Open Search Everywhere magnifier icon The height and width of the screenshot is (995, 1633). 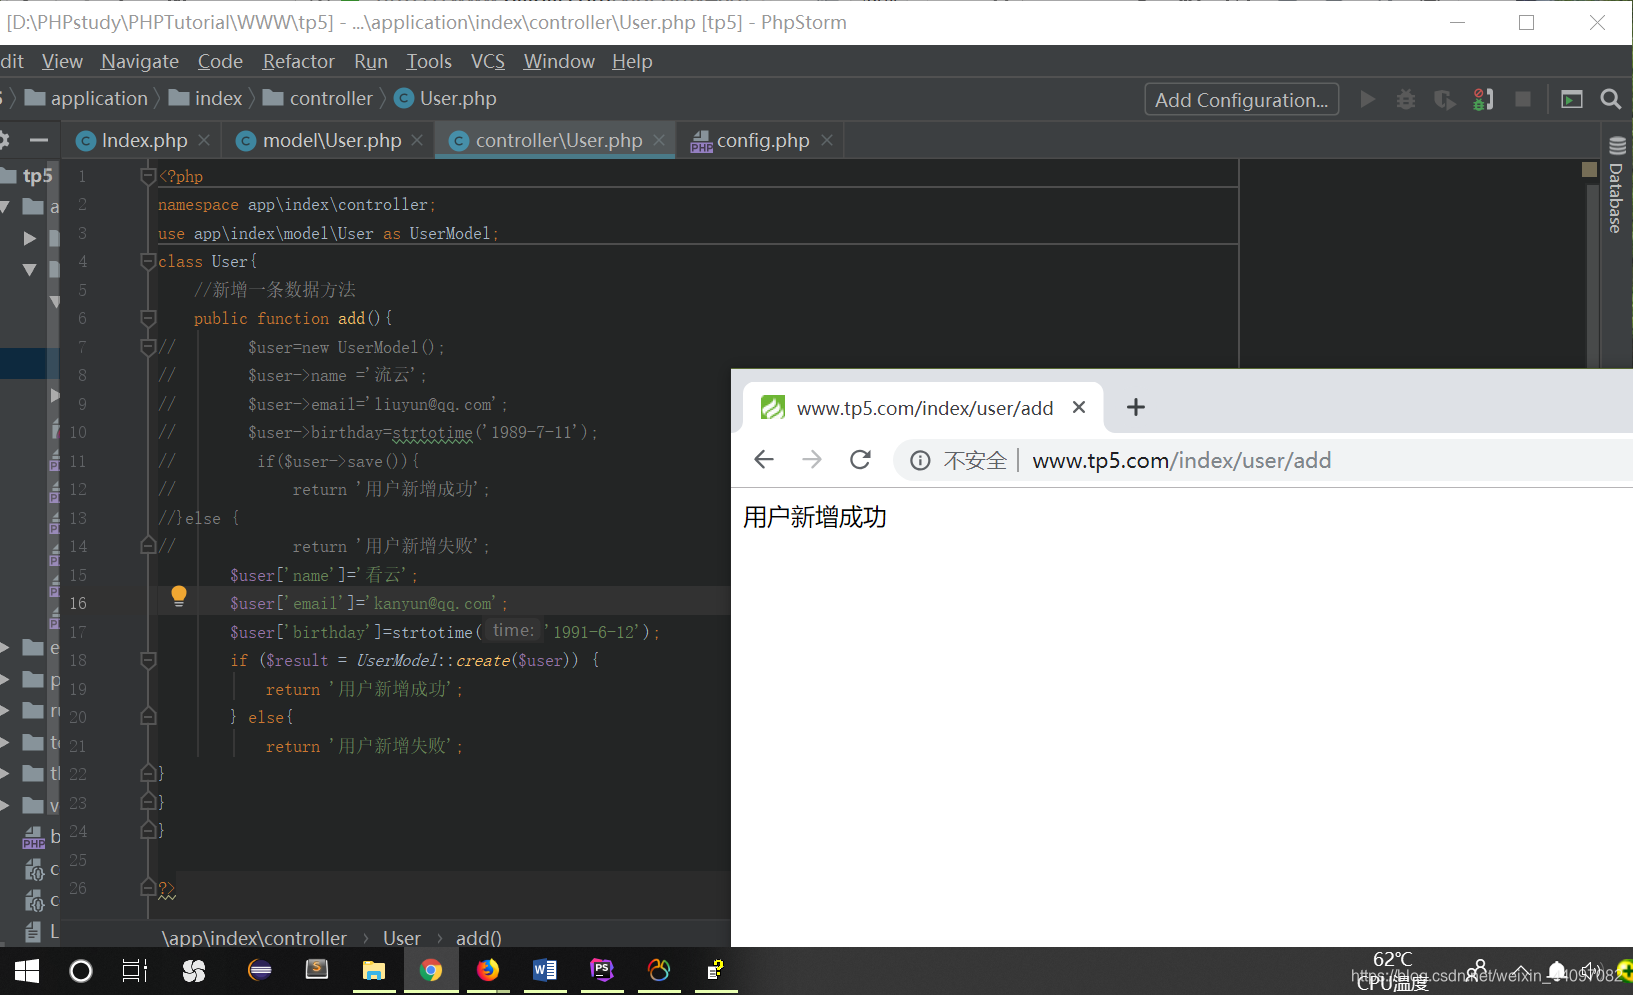click(x=1611, y=99)
